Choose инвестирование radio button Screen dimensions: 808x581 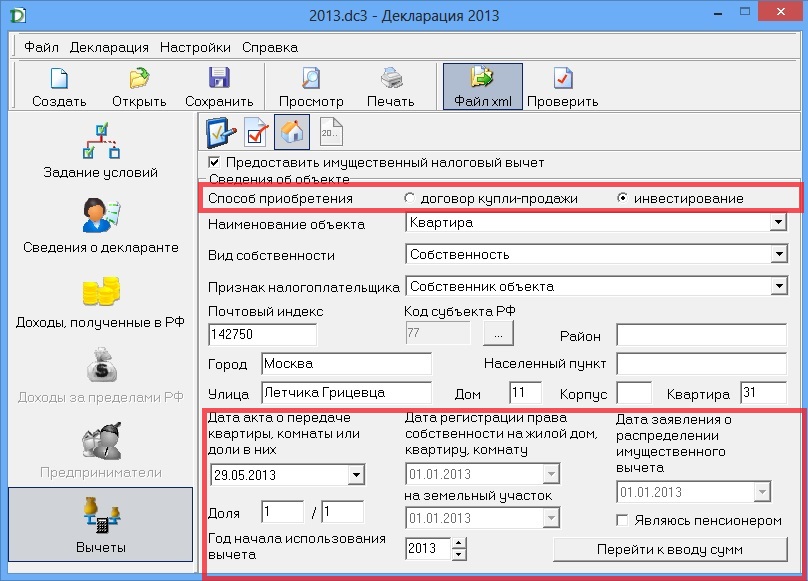622,198
